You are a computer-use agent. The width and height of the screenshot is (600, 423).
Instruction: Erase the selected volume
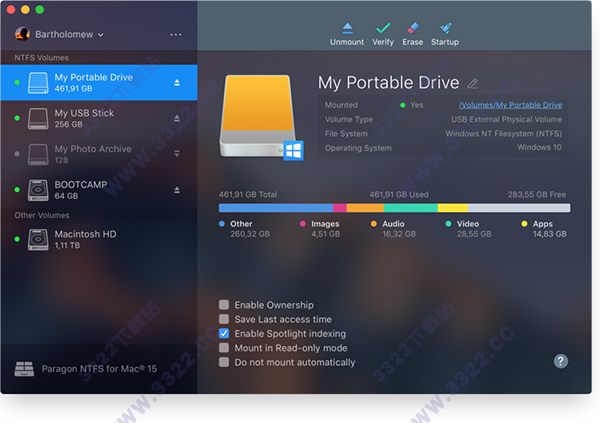(x=412, y=34)
